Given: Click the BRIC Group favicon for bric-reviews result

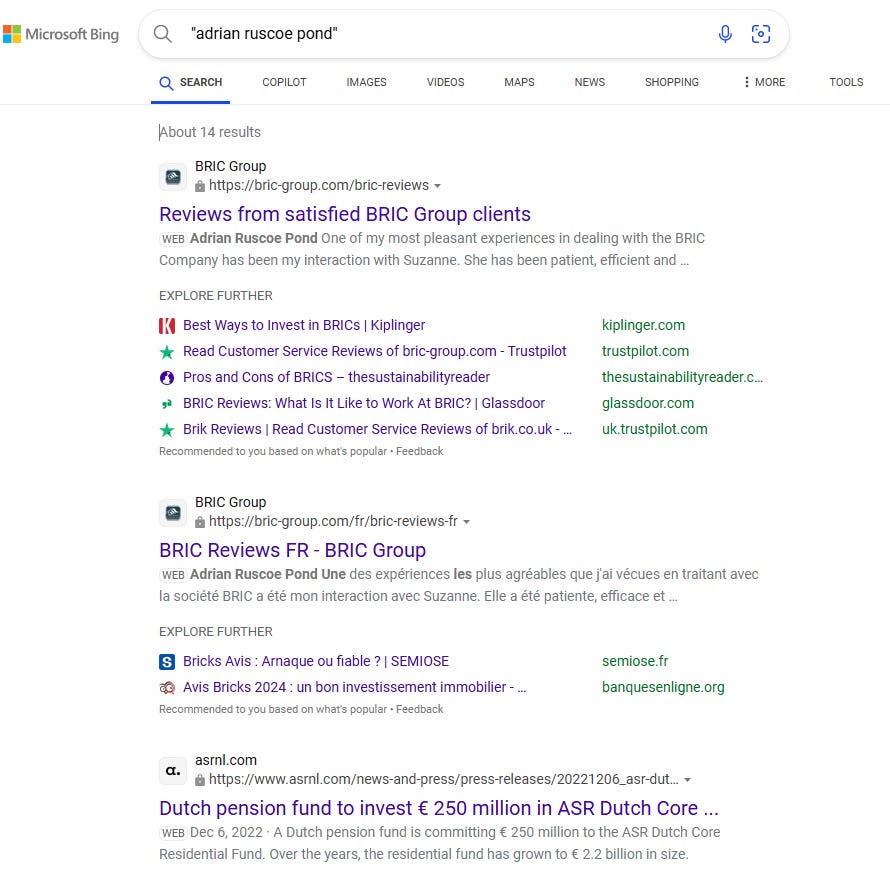Looking at the screenshot, I should (x=173, y=177).
